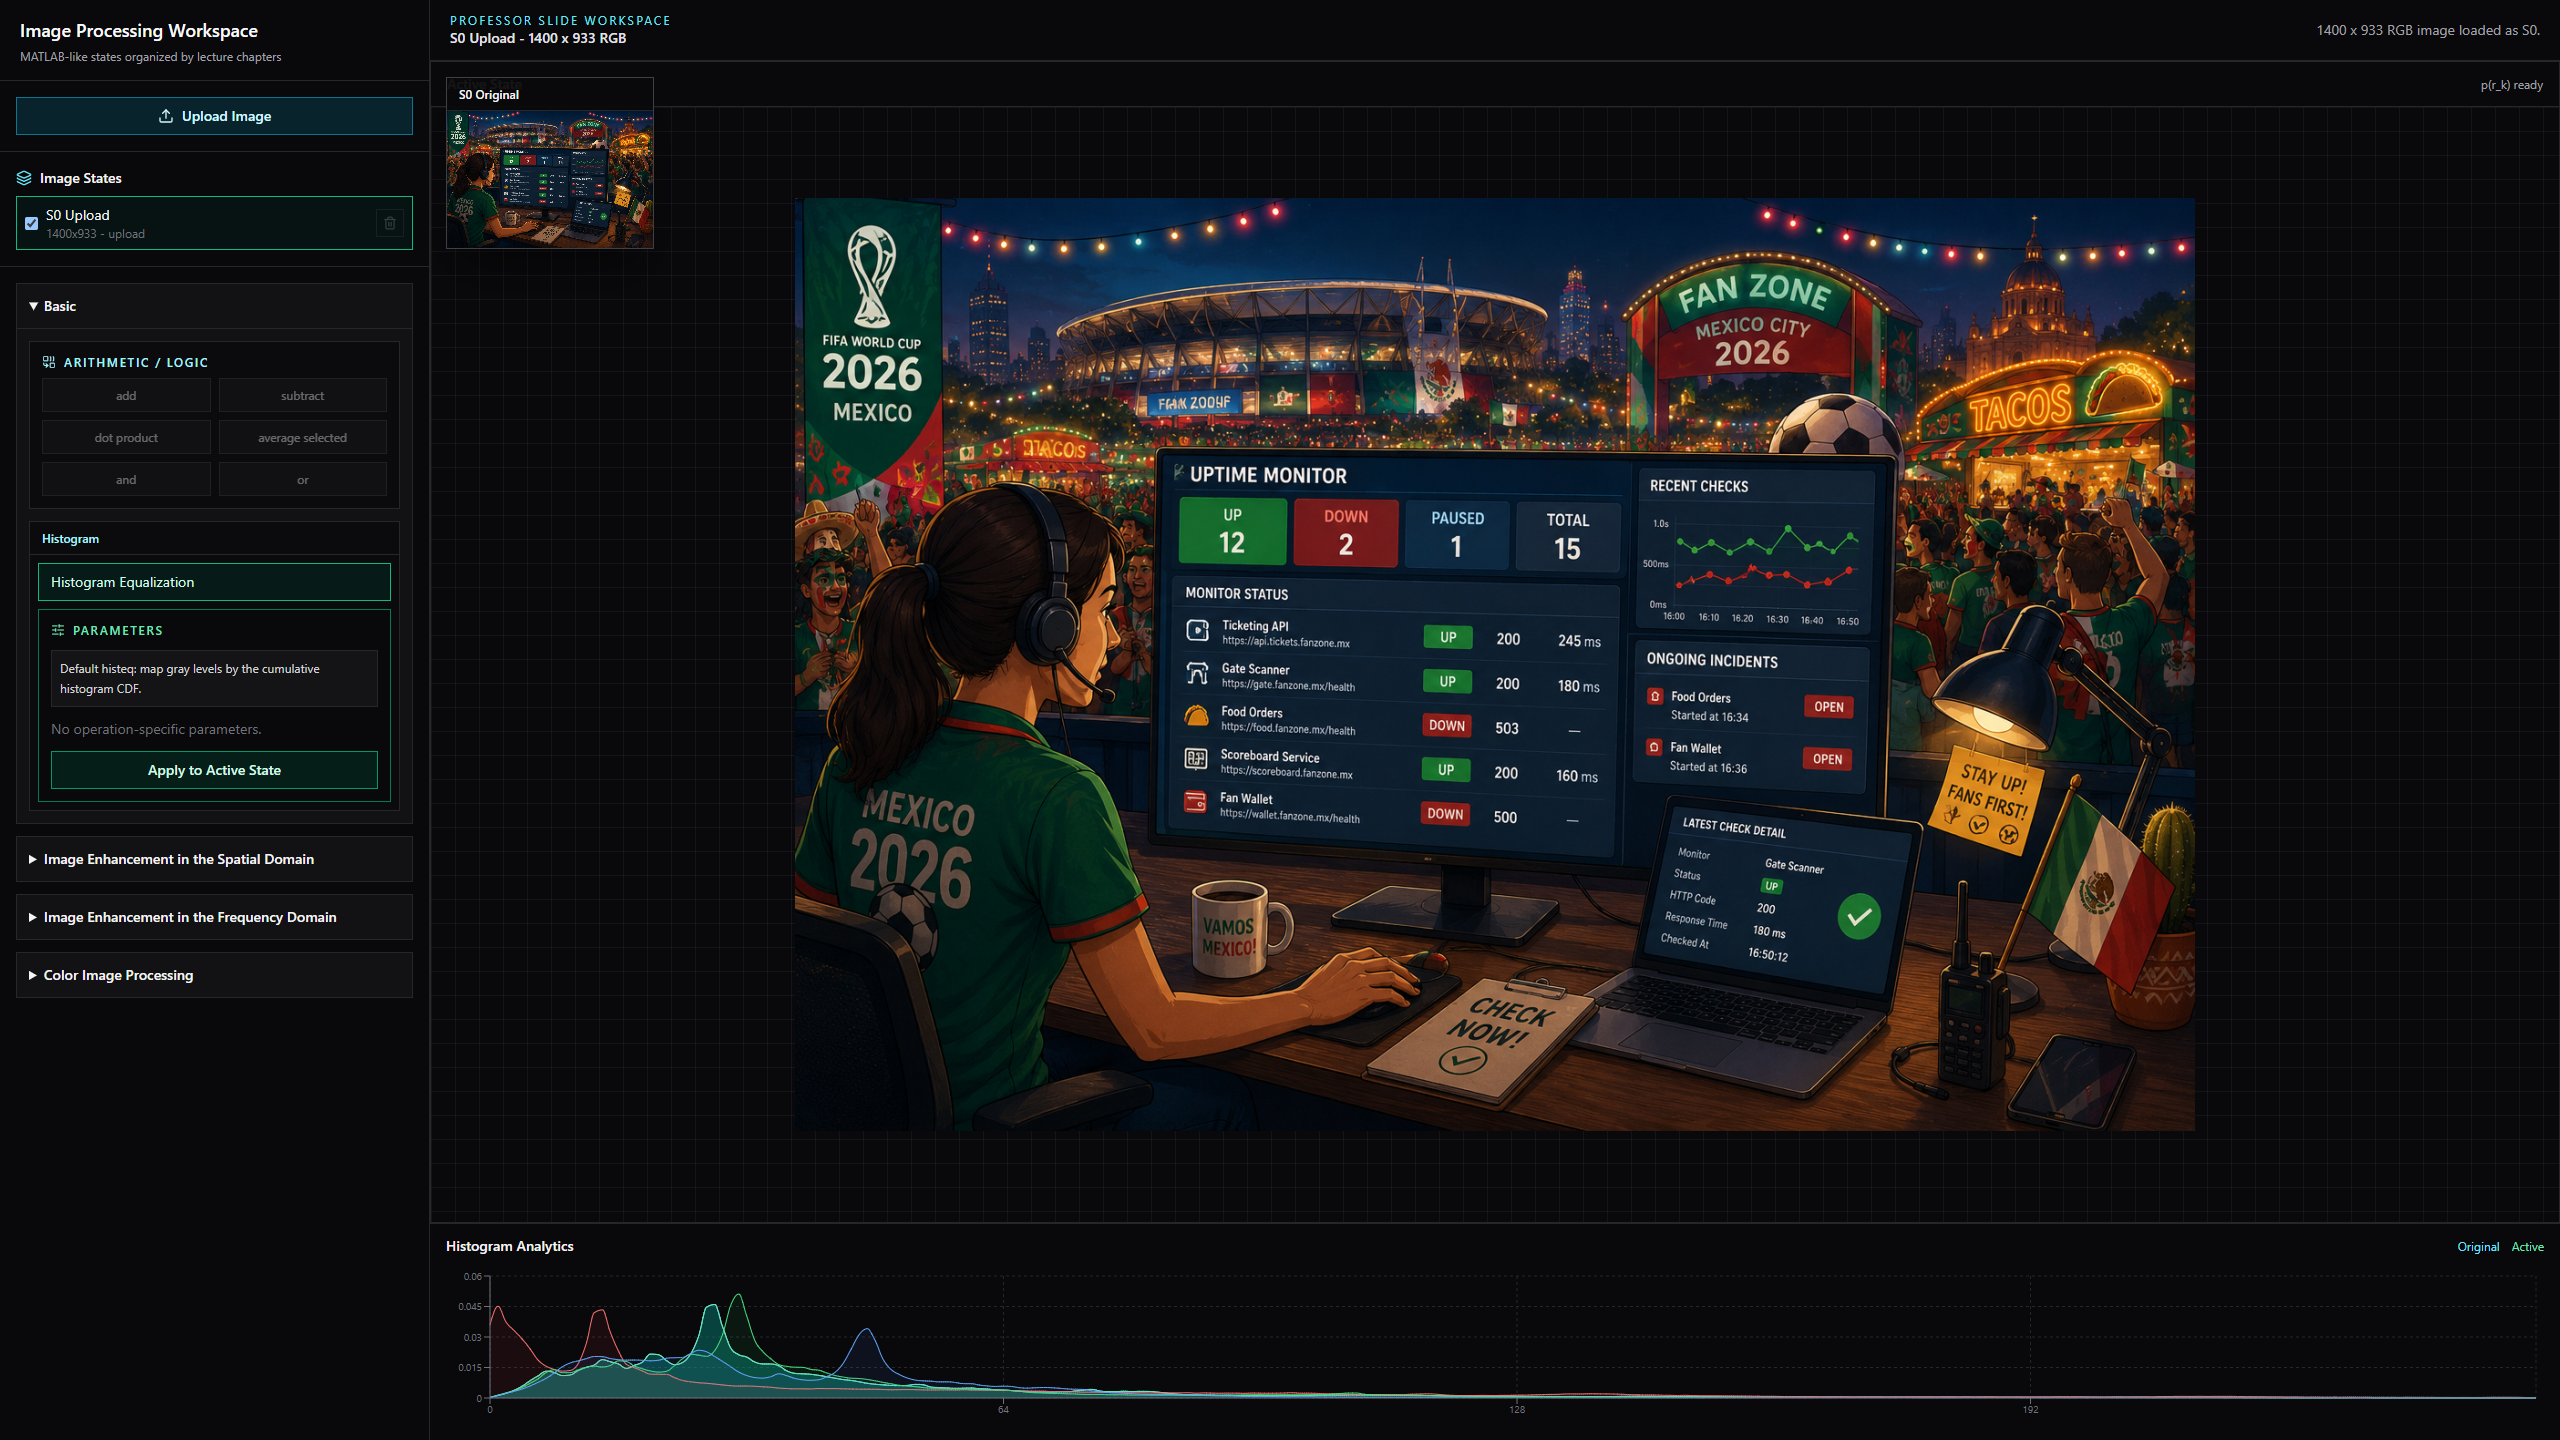Click the Arithmetic / Logic icon
The image size is (2560, 1440).
49,362
